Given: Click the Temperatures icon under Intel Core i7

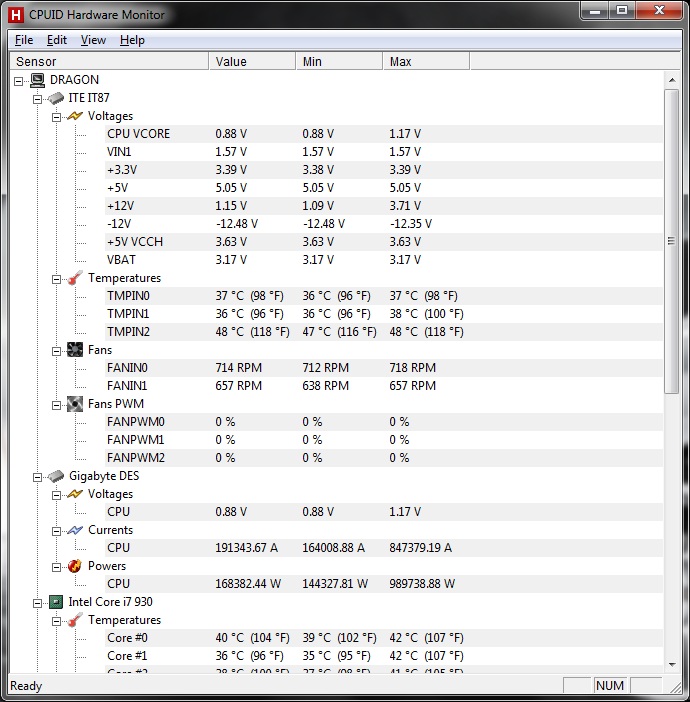Looking at the screenshot, I should (x=75, y=620).
